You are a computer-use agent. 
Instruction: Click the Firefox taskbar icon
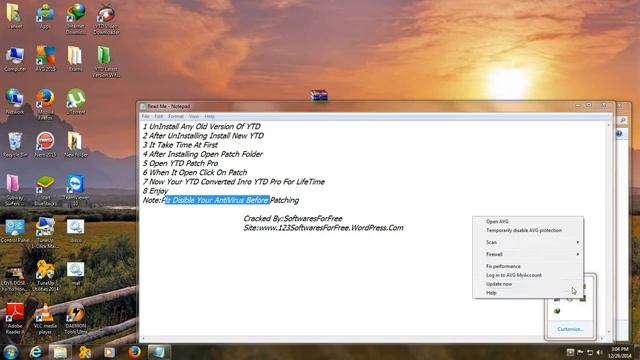click(134, 352)
